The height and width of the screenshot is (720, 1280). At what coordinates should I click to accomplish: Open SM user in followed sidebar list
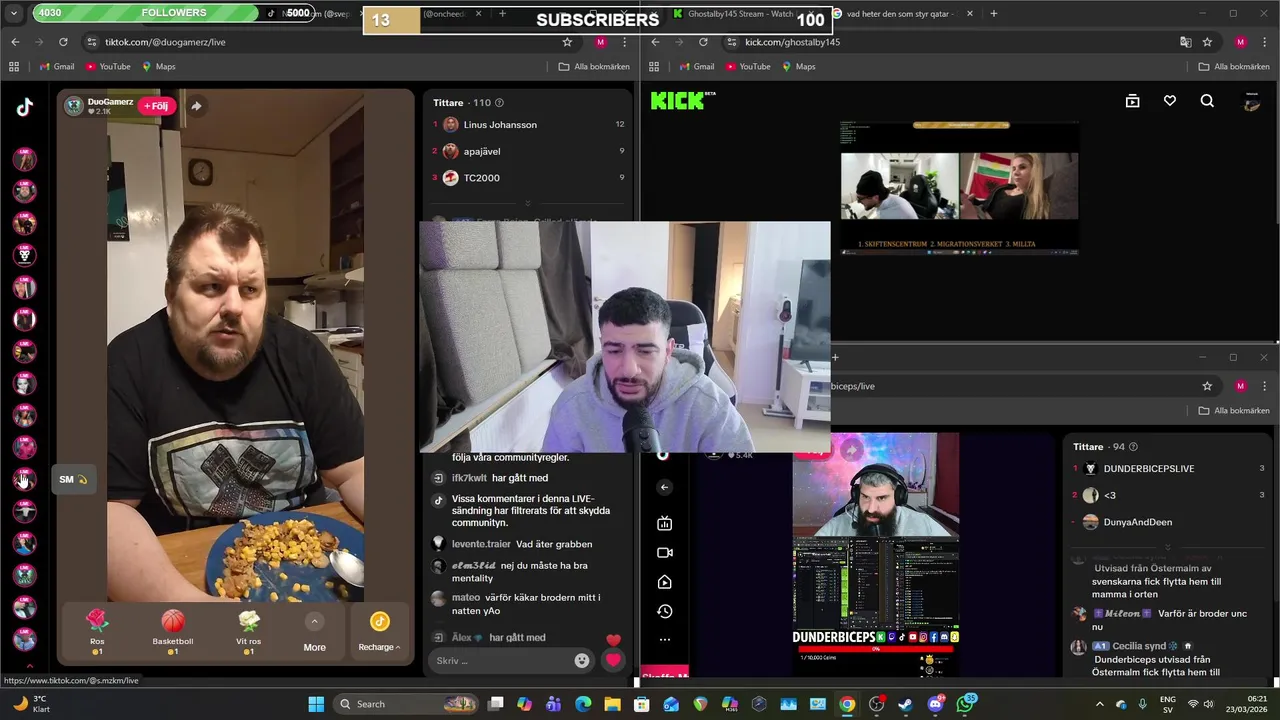pyautogui.click(x=24, y=479)
